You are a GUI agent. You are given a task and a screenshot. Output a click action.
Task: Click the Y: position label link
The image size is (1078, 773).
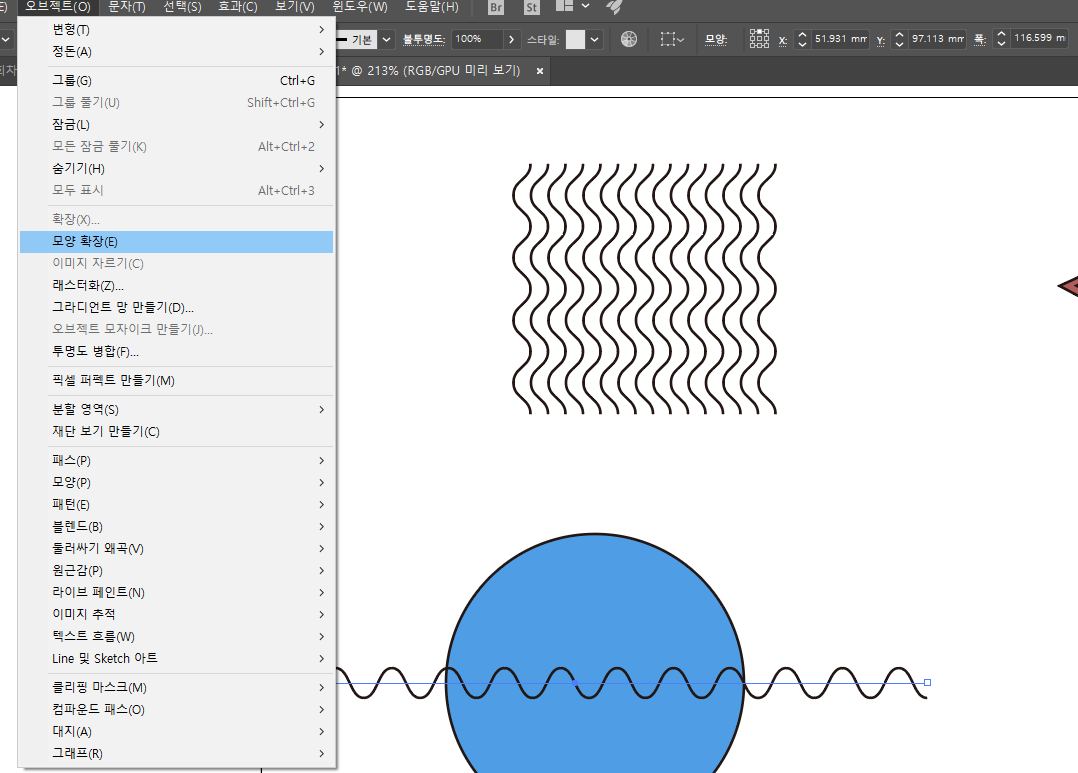pos(881,41)
